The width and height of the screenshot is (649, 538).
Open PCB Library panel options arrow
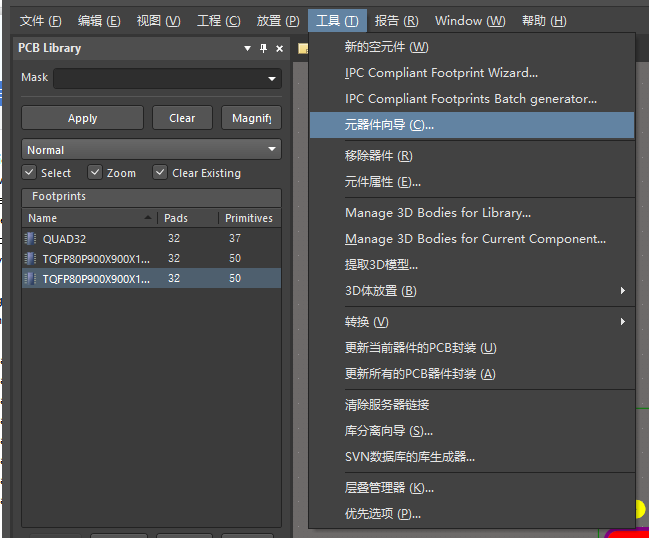pos(248,48)
